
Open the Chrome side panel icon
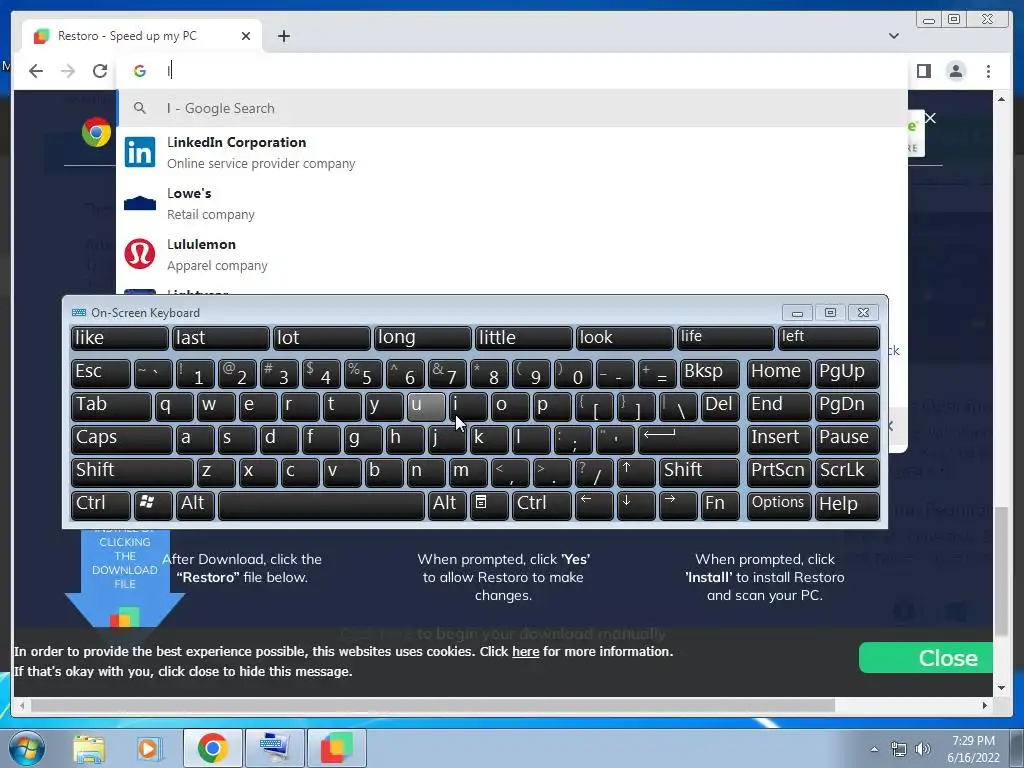click(923, 71)
